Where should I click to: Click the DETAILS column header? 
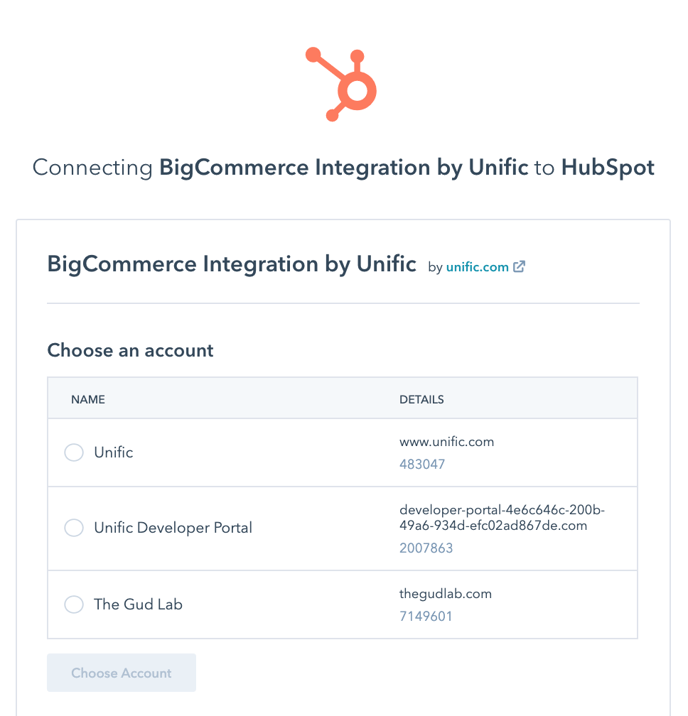pos(421,400)
